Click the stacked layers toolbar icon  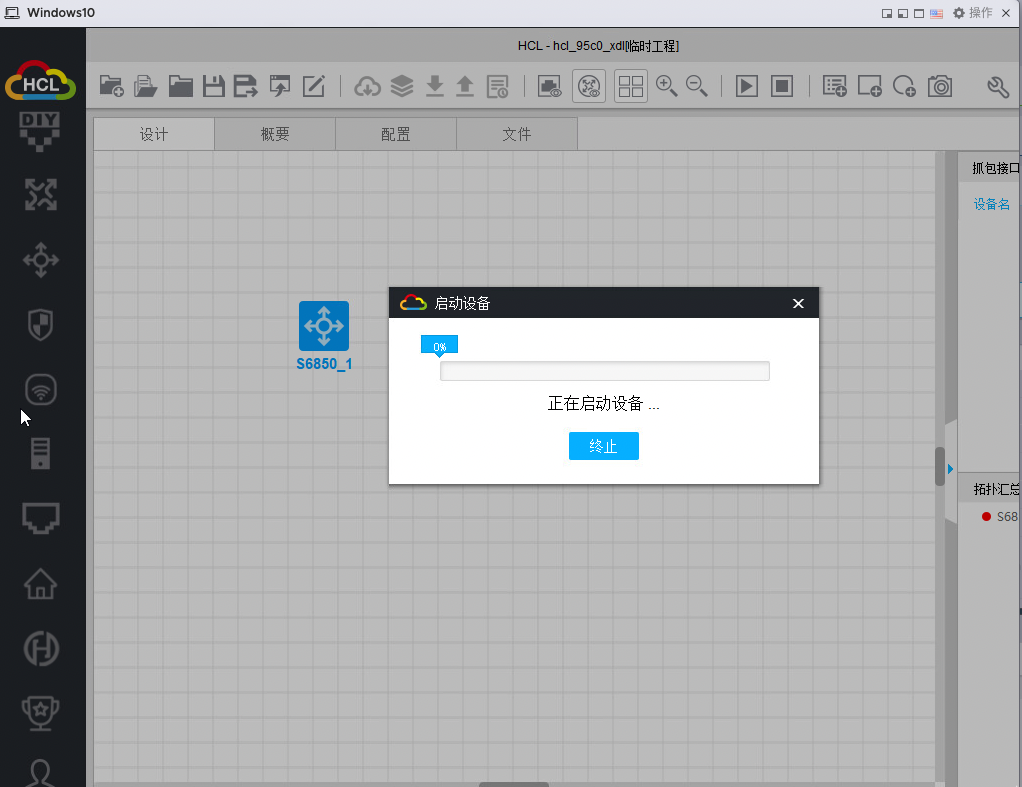pos(402,86)
